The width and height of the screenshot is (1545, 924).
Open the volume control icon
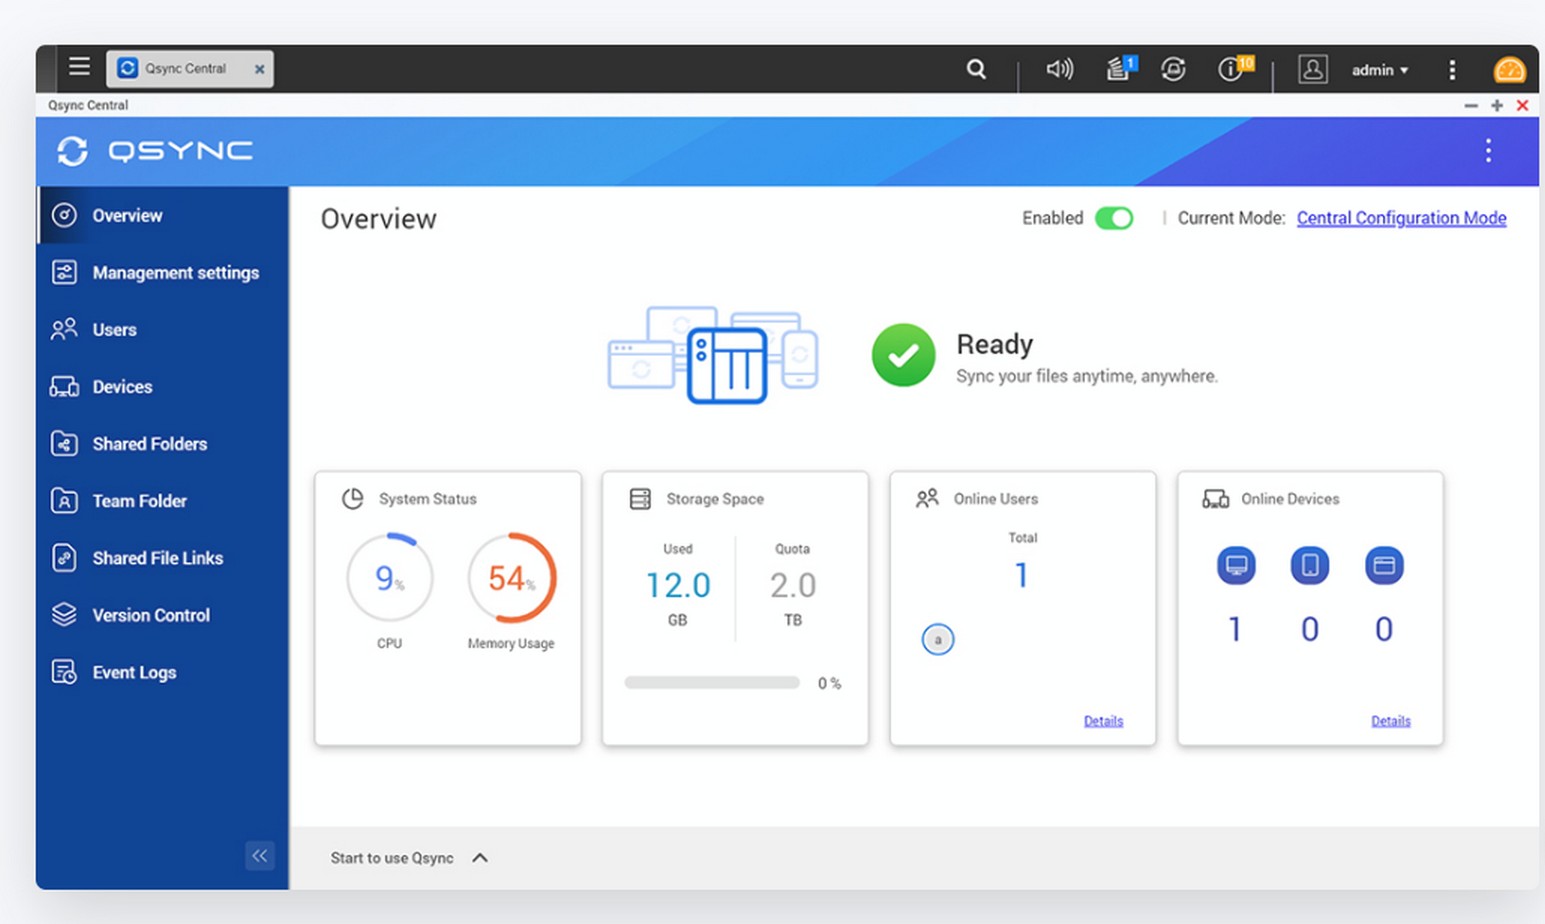coord(1059,69)
